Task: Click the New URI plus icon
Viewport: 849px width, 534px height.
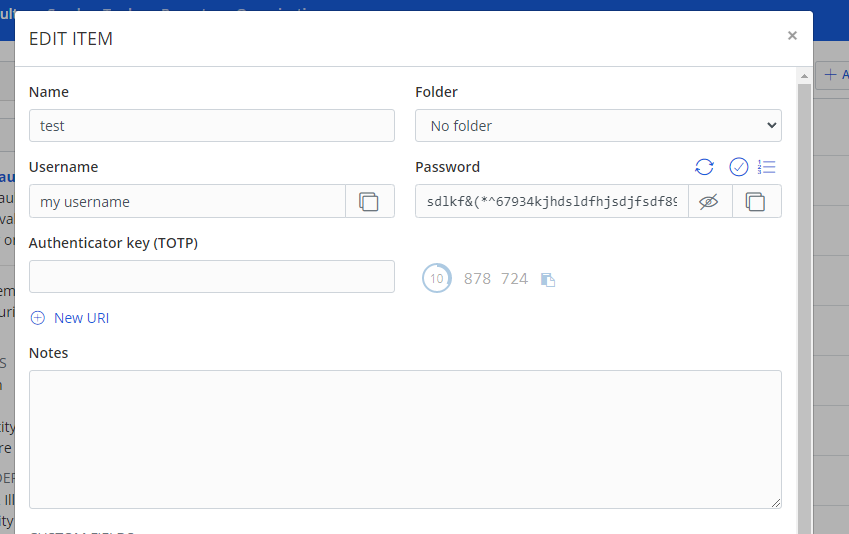Action: pyautogui.click(x=37, y=318)
